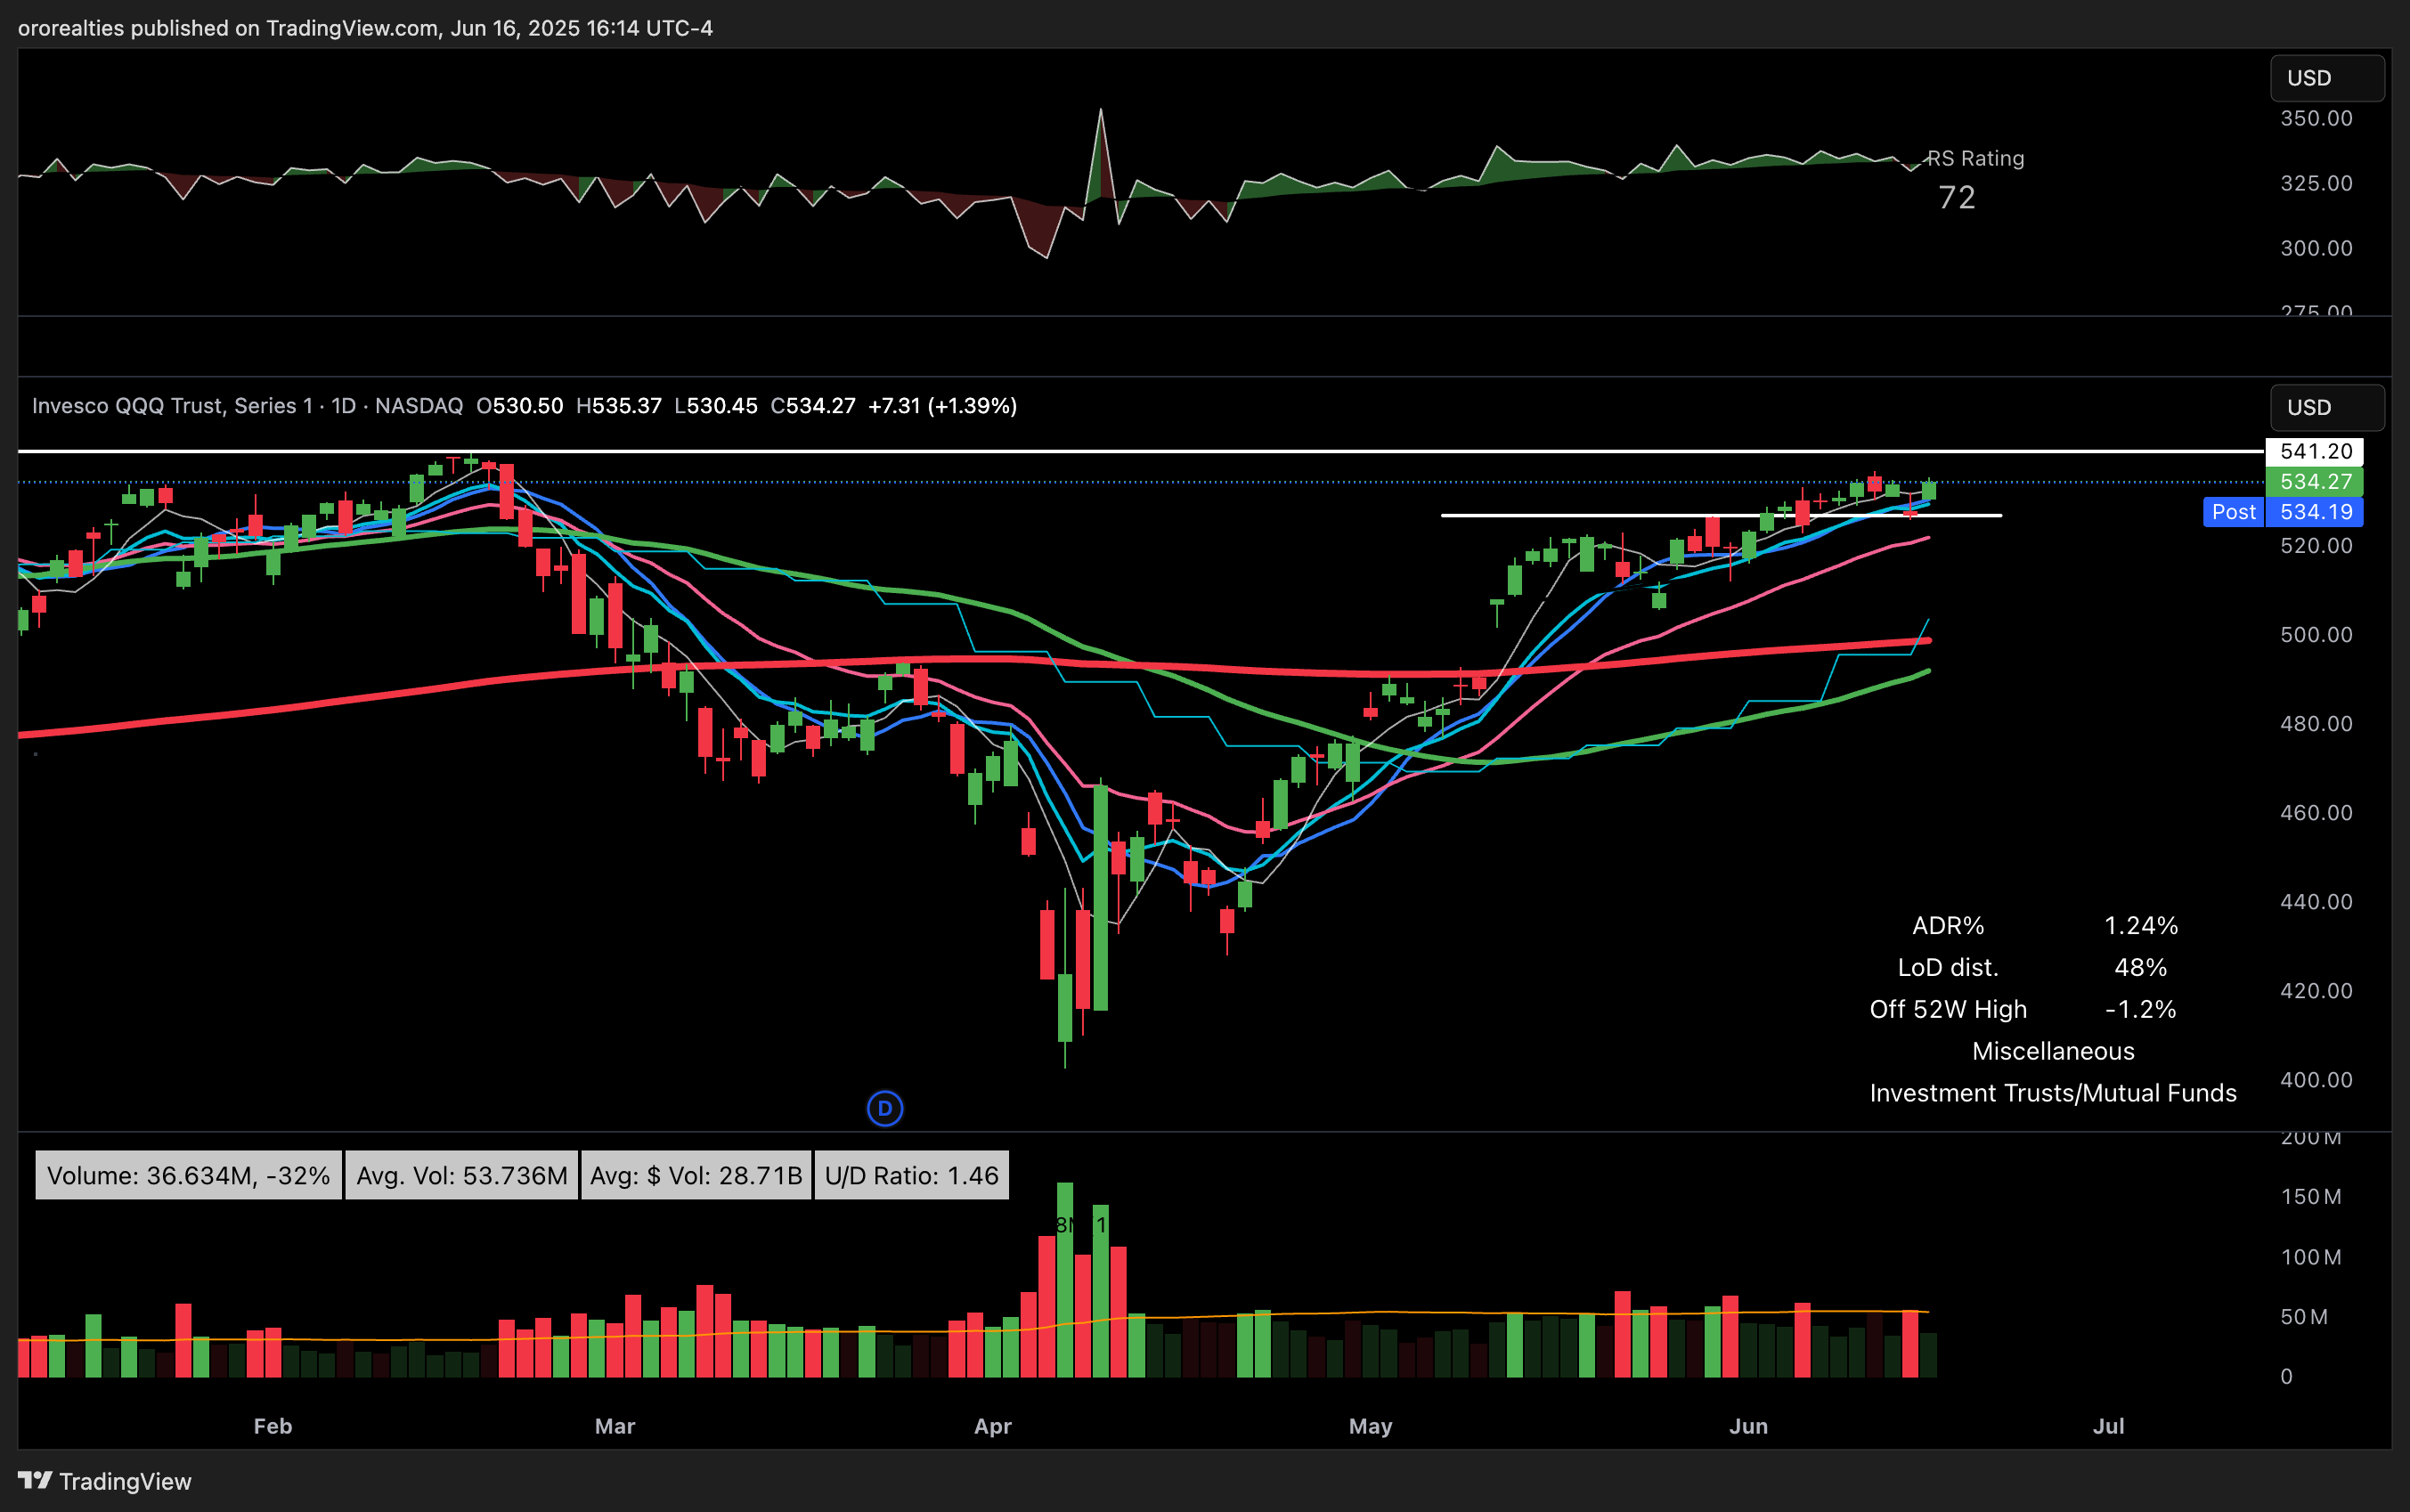Click the green 534.27 last price label
The width and height of the screenshot is (2410, 1512).
click(2315, 481)
